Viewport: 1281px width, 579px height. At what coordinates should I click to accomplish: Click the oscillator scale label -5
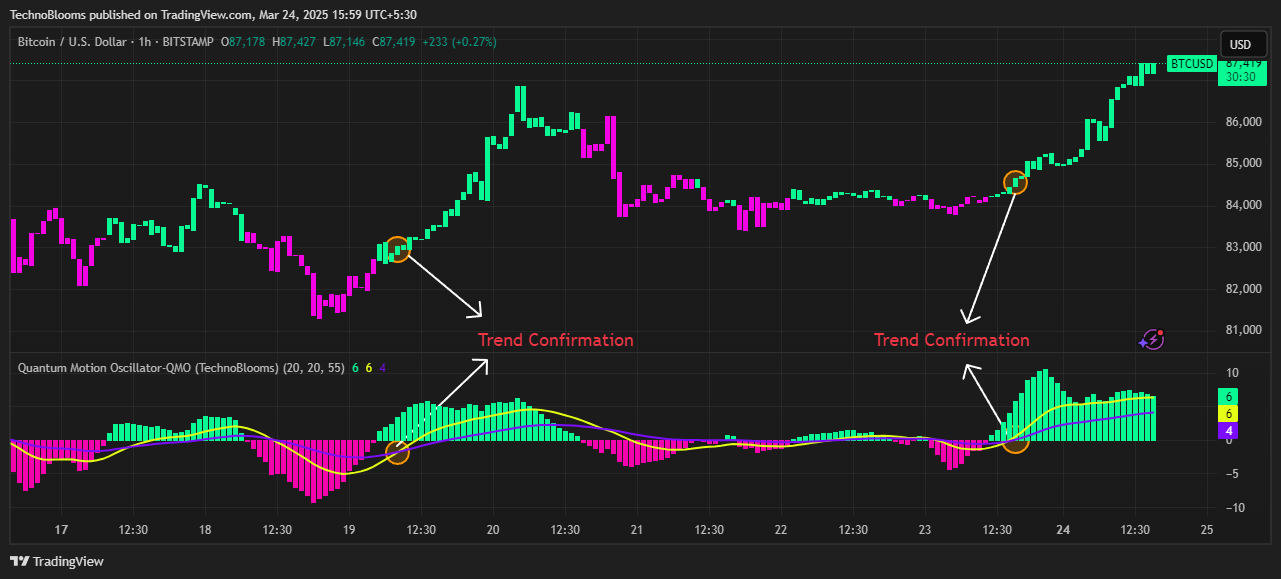[x=1232, y=474]
